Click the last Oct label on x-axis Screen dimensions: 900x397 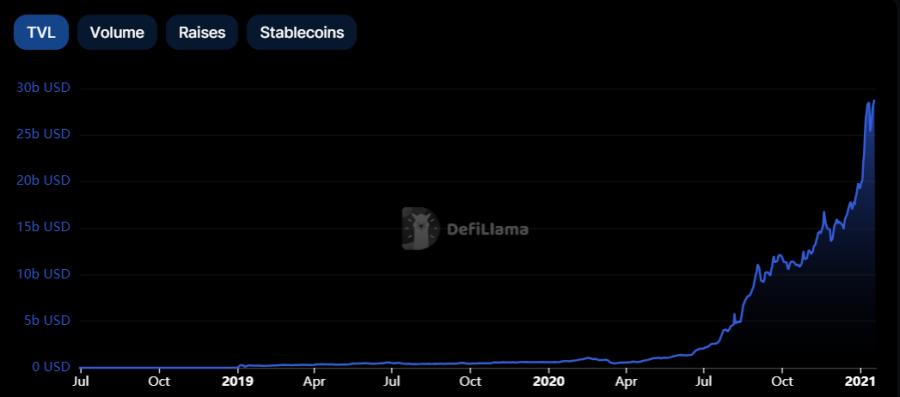(x=782, y=381)
